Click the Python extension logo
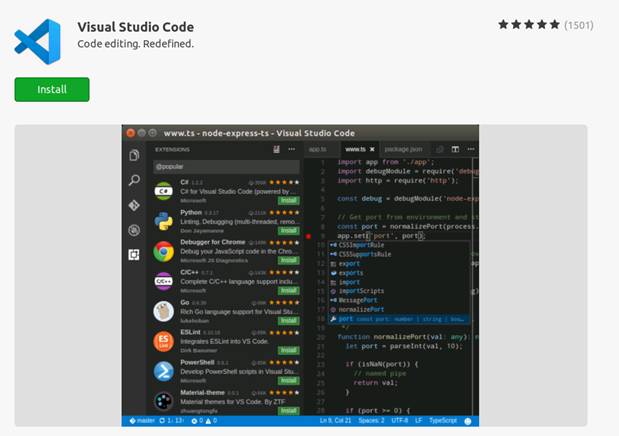The height and width of the screenshot is (436, 619). (x=163, y=221)
